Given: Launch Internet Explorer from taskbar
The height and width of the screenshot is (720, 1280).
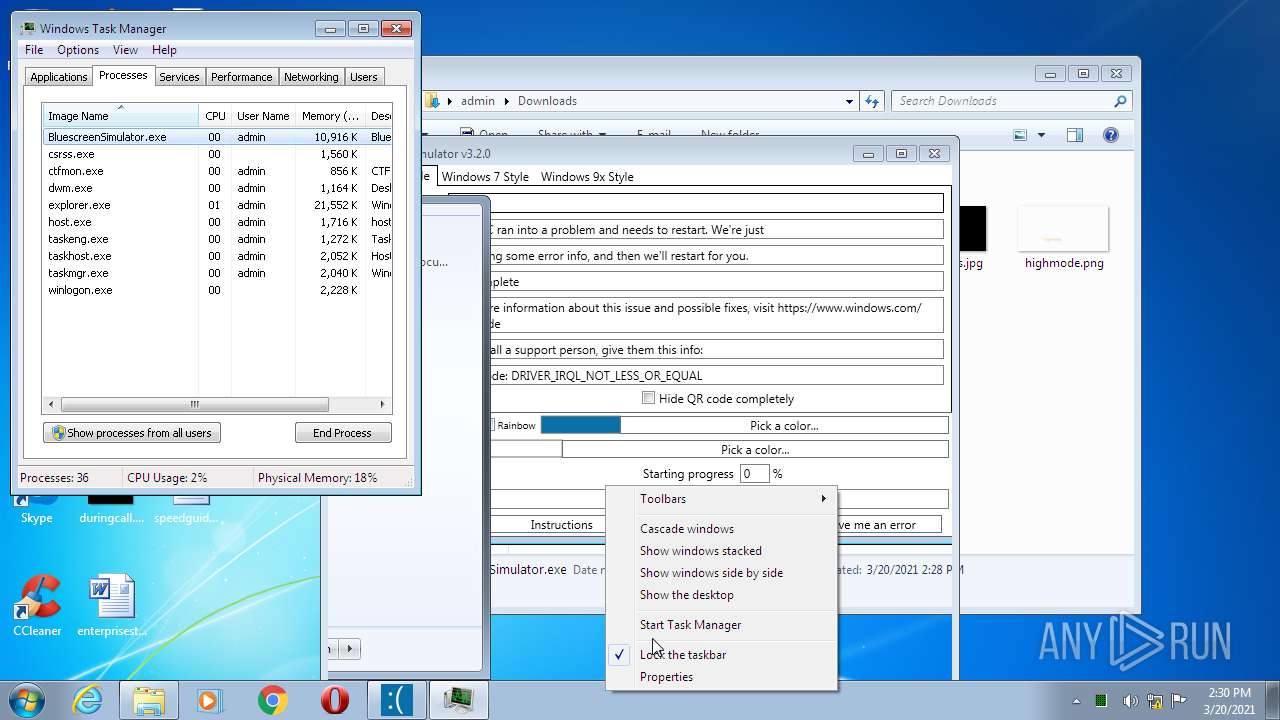Looking at the screenshot, I should click(88, 700).
